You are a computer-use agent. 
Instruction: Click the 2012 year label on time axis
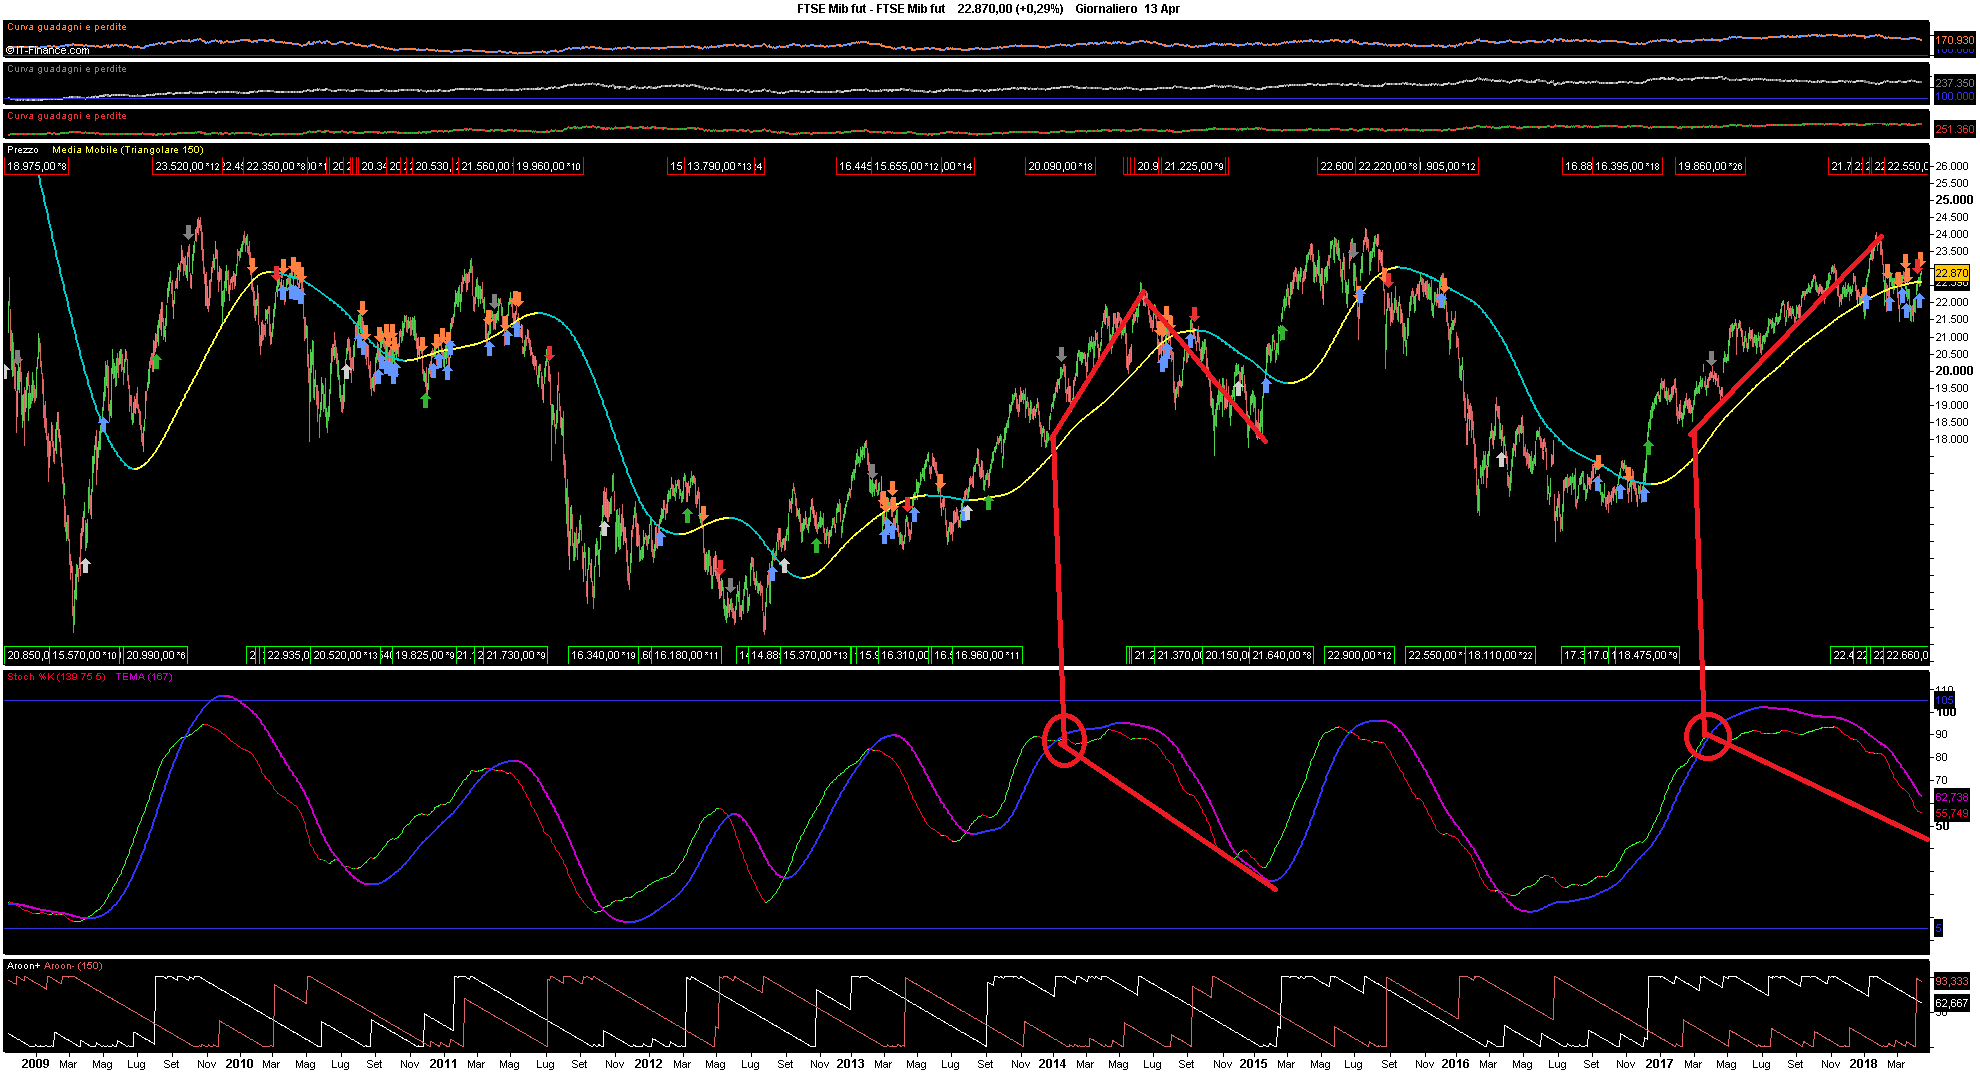[648, 1064]
